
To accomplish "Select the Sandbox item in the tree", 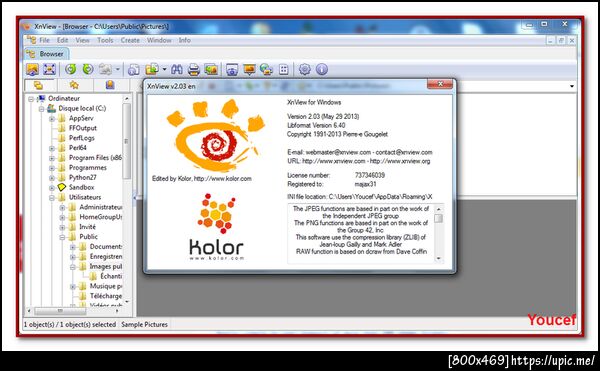I will click(x=81, y=187).
